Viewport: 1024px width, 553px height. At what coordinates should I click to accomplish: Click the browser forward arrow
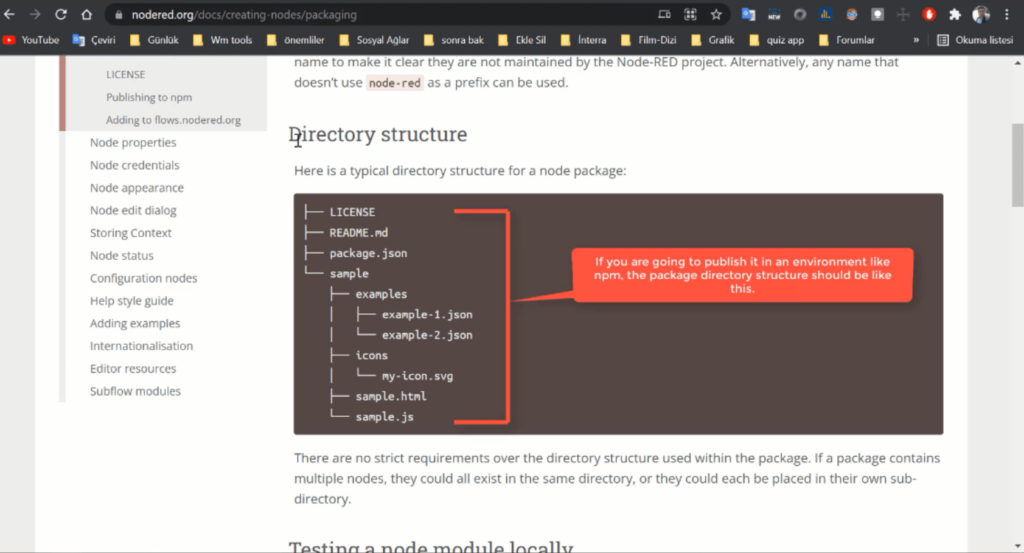[x=35, y=14]
